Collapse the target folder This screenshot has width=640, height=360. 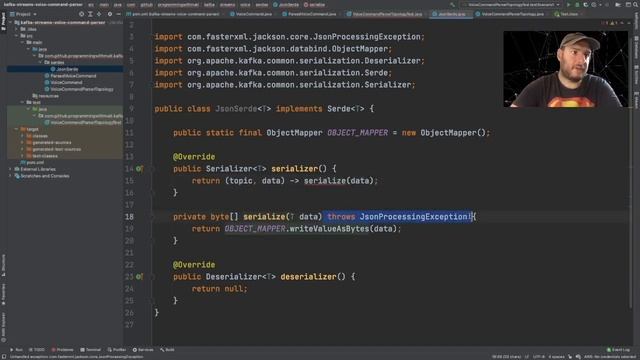[x=16, y=129]
